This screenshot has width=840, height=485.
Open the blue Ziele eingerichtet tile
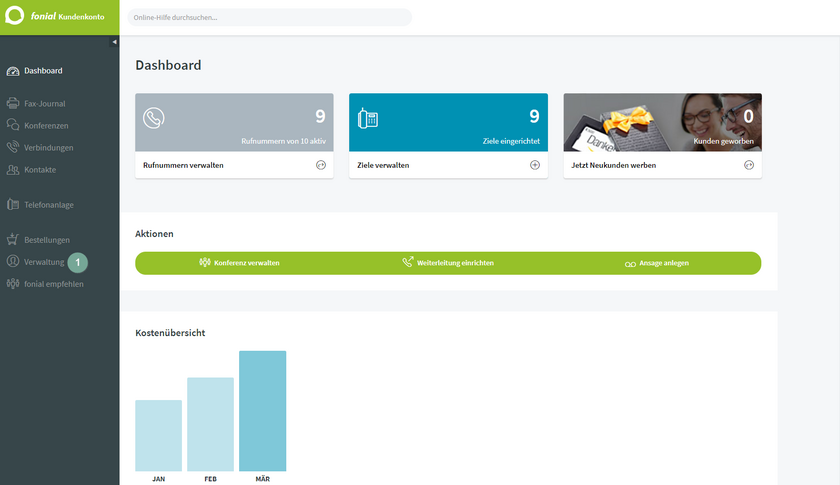click(x=448, y=122)
